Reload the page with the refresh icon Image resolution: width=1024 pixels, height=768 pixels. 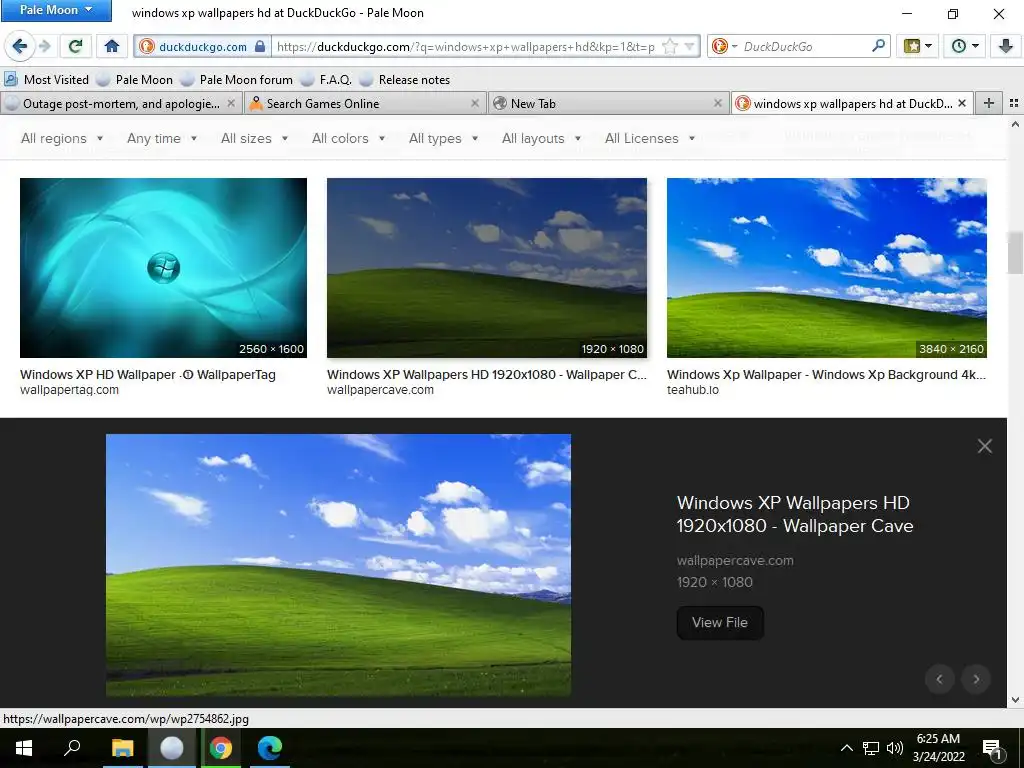coord(76,46)
